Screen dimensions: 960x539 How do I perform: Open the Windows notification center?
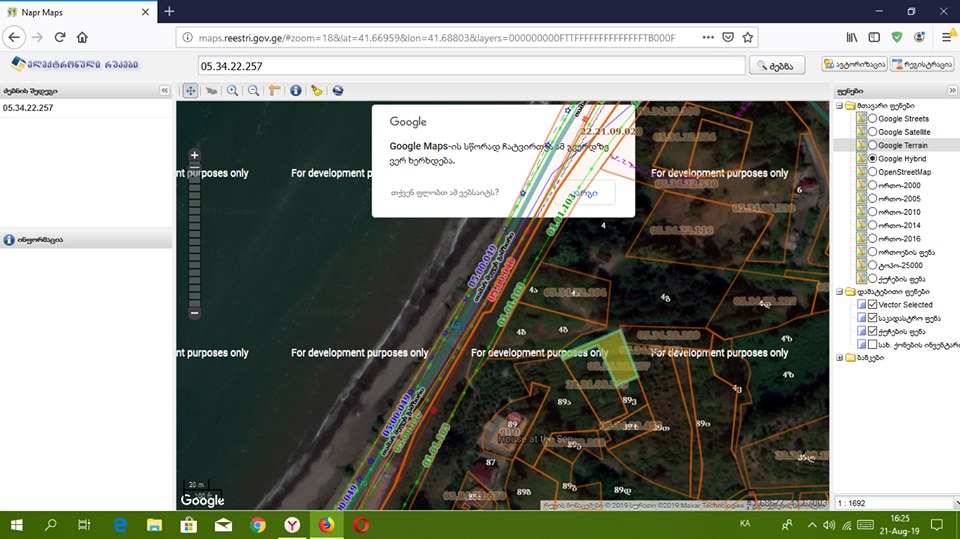[x=937, y=525]
